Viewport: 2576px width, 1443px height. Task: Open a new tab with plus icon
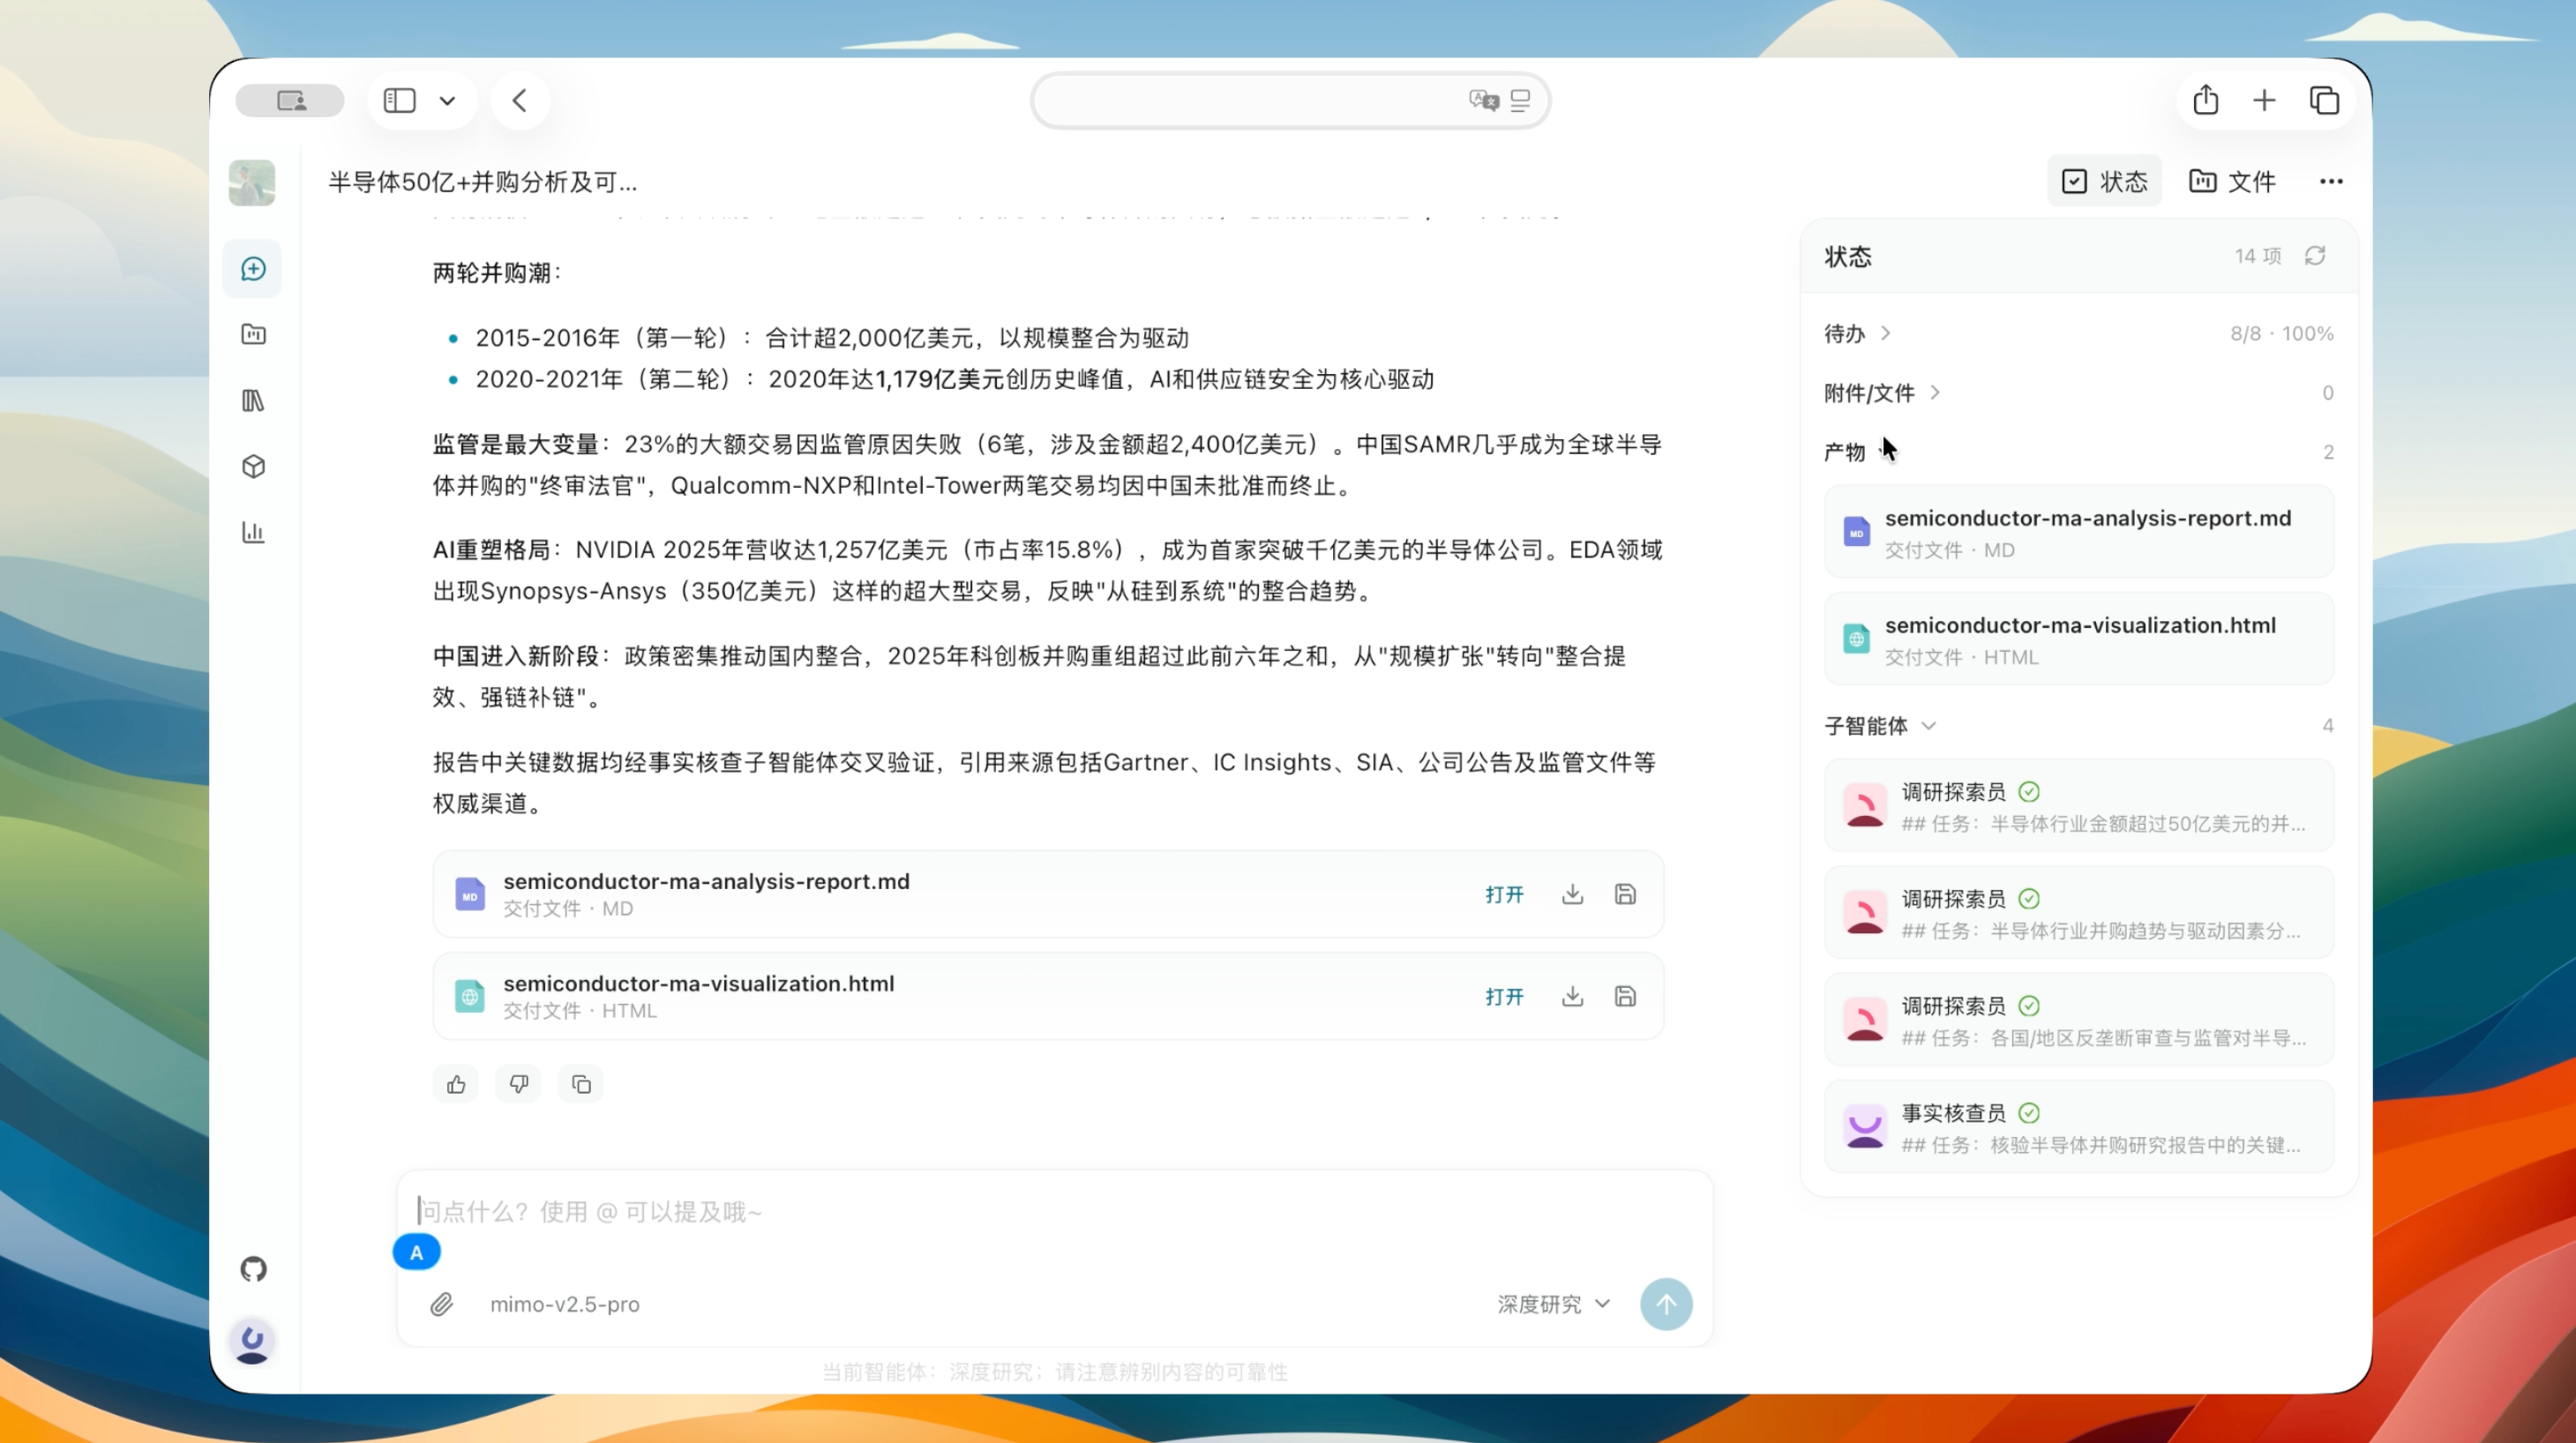2264,100
